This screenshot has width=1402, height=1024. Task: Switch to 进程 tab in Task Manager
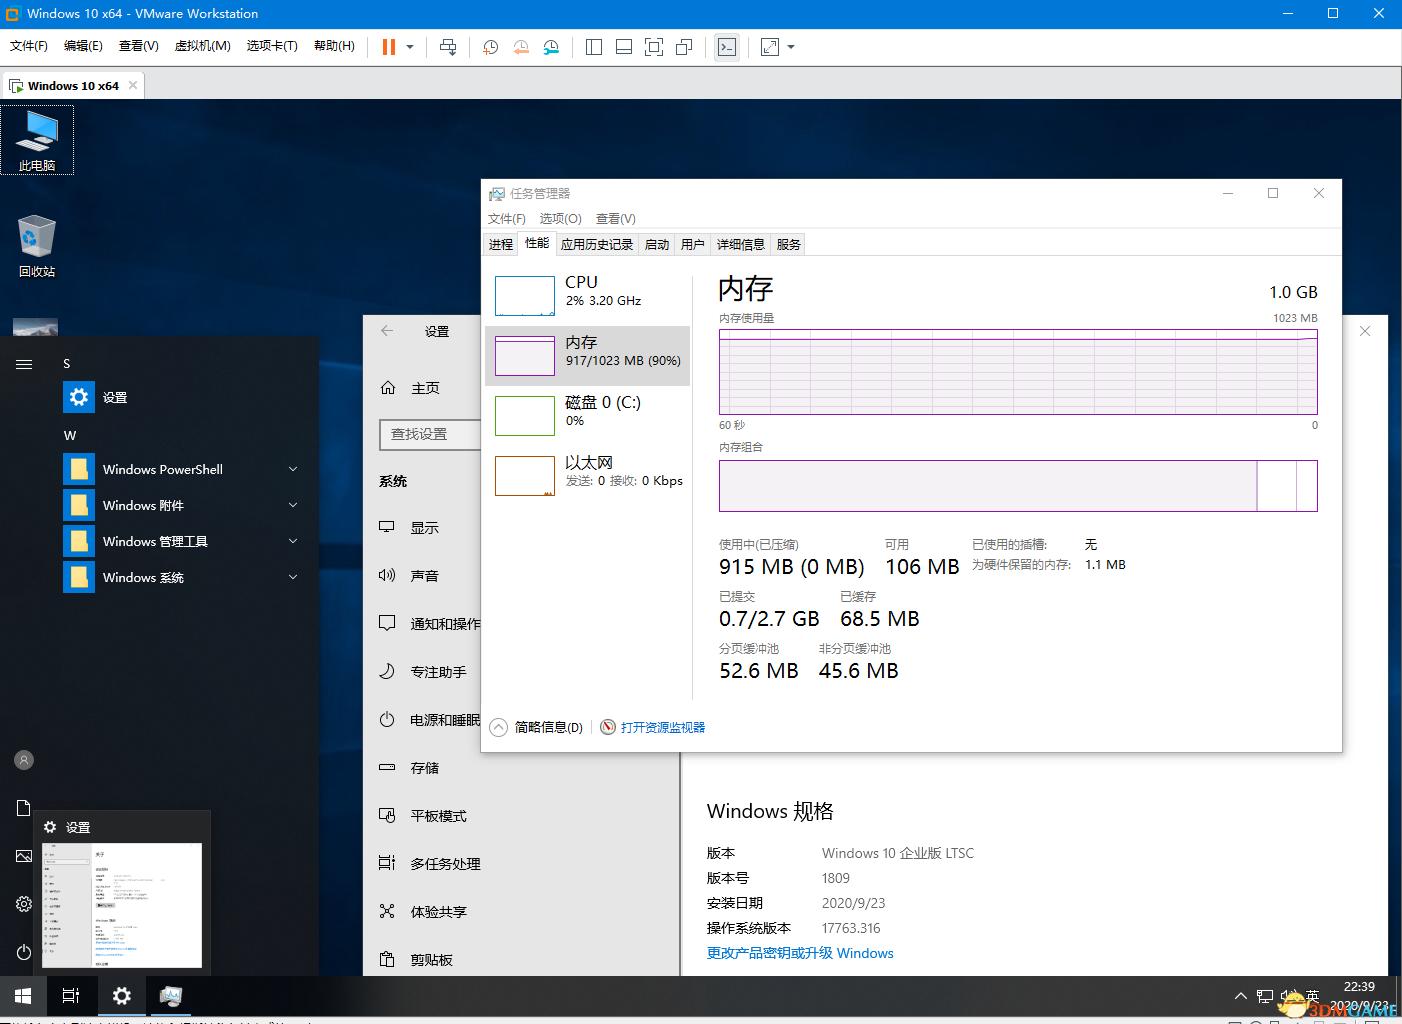tap(501, 244)
